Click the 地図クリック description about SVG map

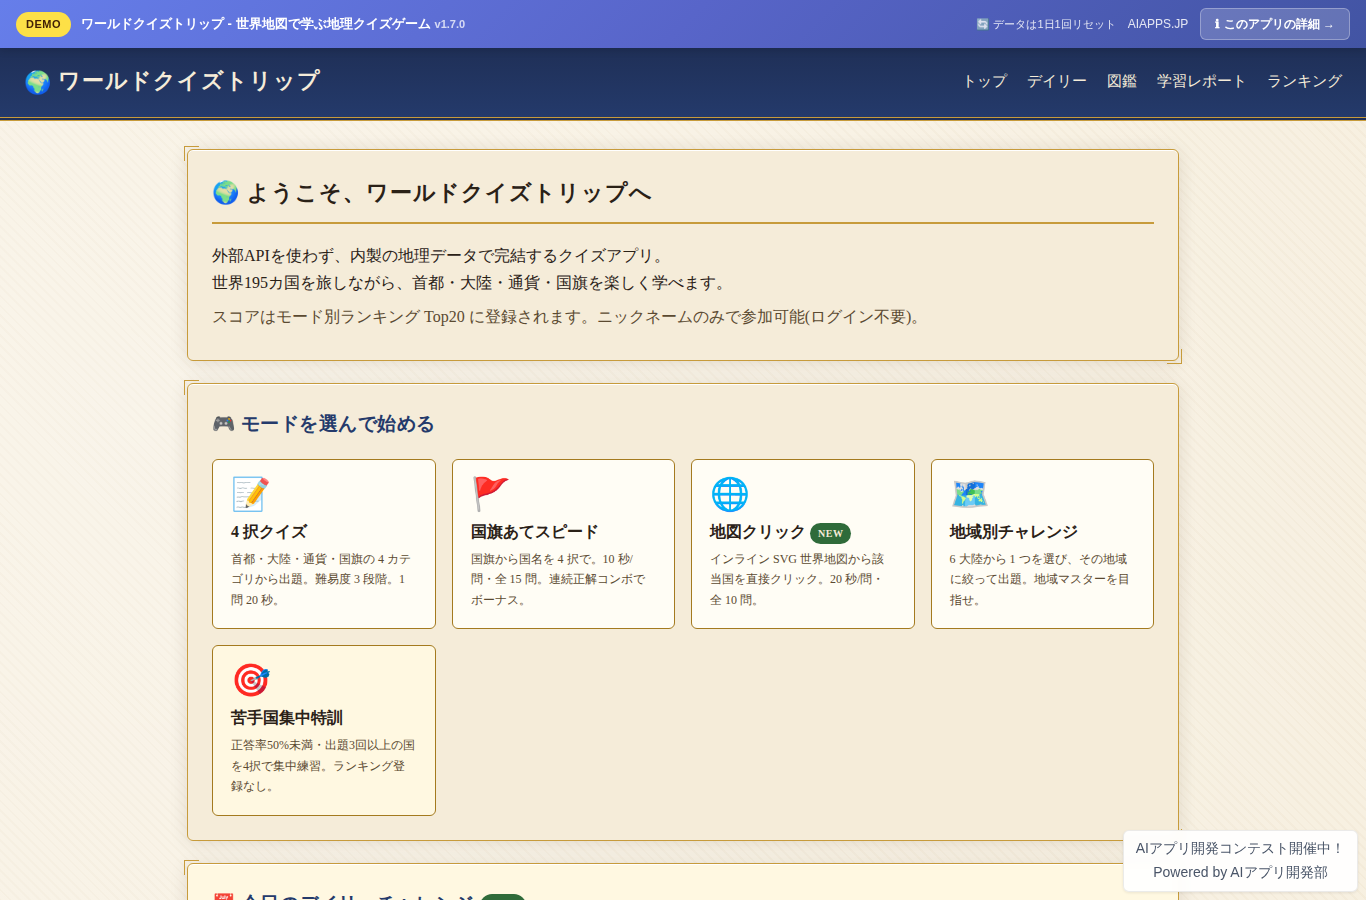click(798, 579)
